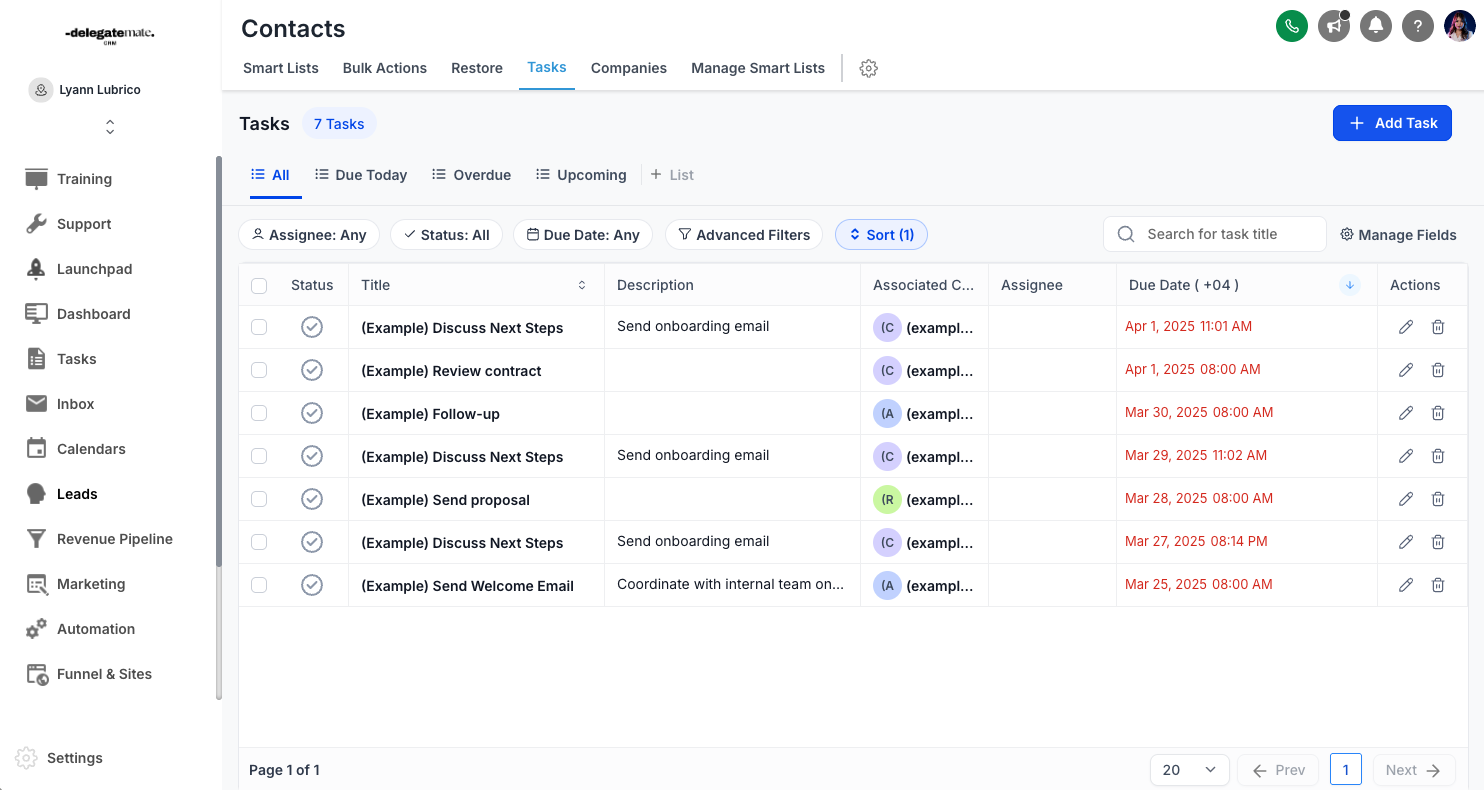Expand the Status: All filter
This screenshot has height=790, width=1484.
446,235
